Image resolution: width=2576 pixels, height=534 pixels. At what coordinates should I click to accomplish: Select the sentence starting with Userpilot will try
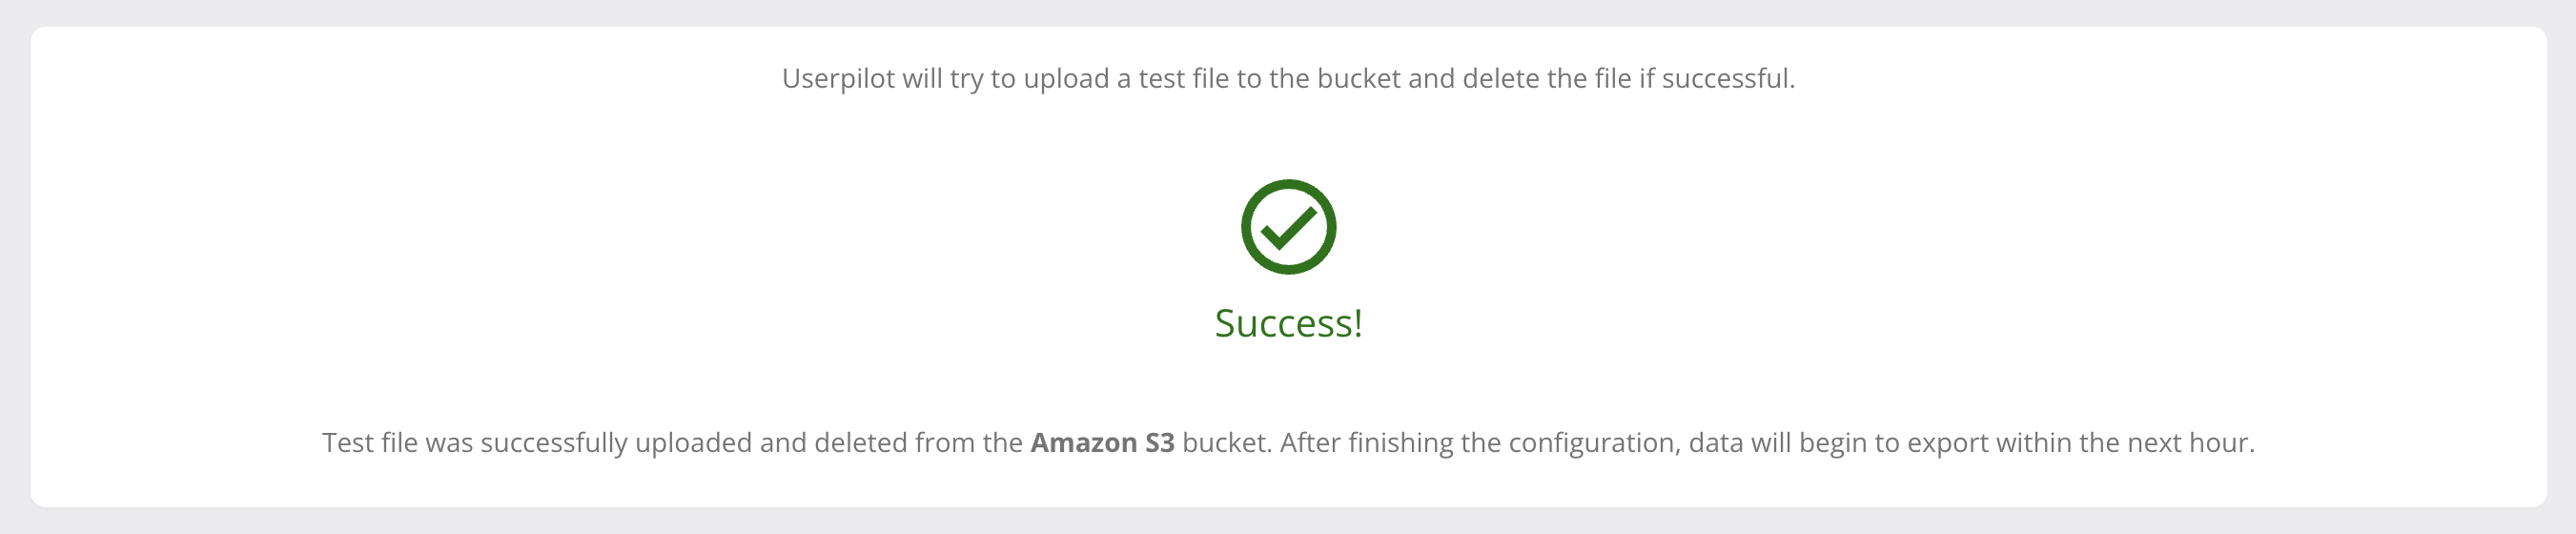click(1288, 79)
